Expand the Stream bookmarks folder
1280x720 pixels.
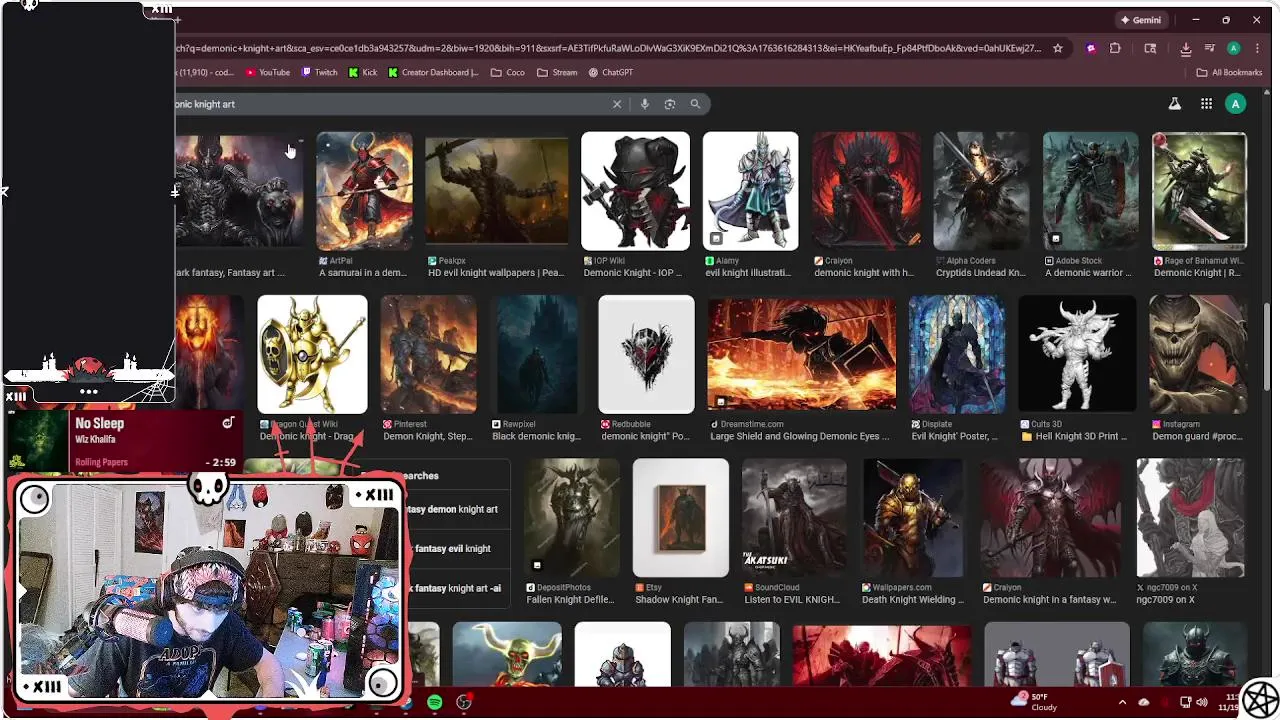point(557,72)
